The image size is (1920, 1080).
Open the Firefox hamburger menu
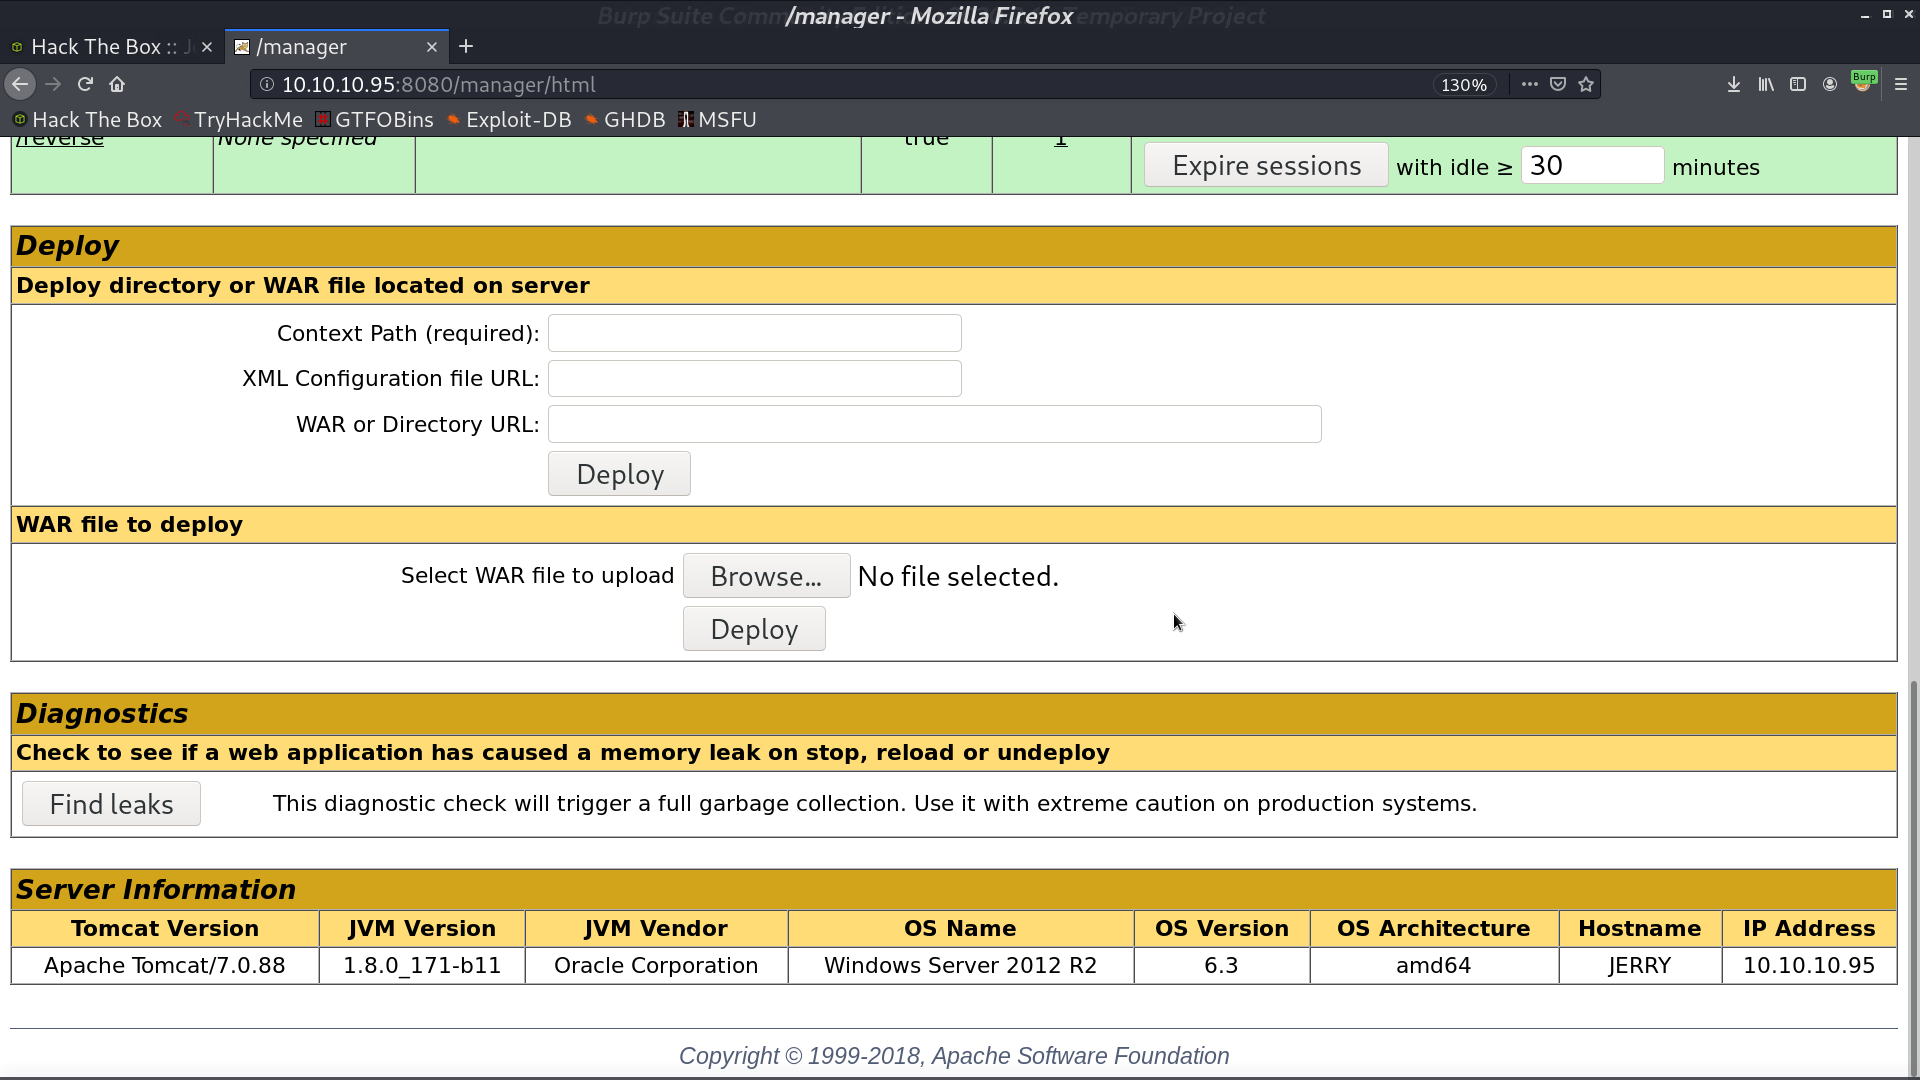tap(1901, 85)
